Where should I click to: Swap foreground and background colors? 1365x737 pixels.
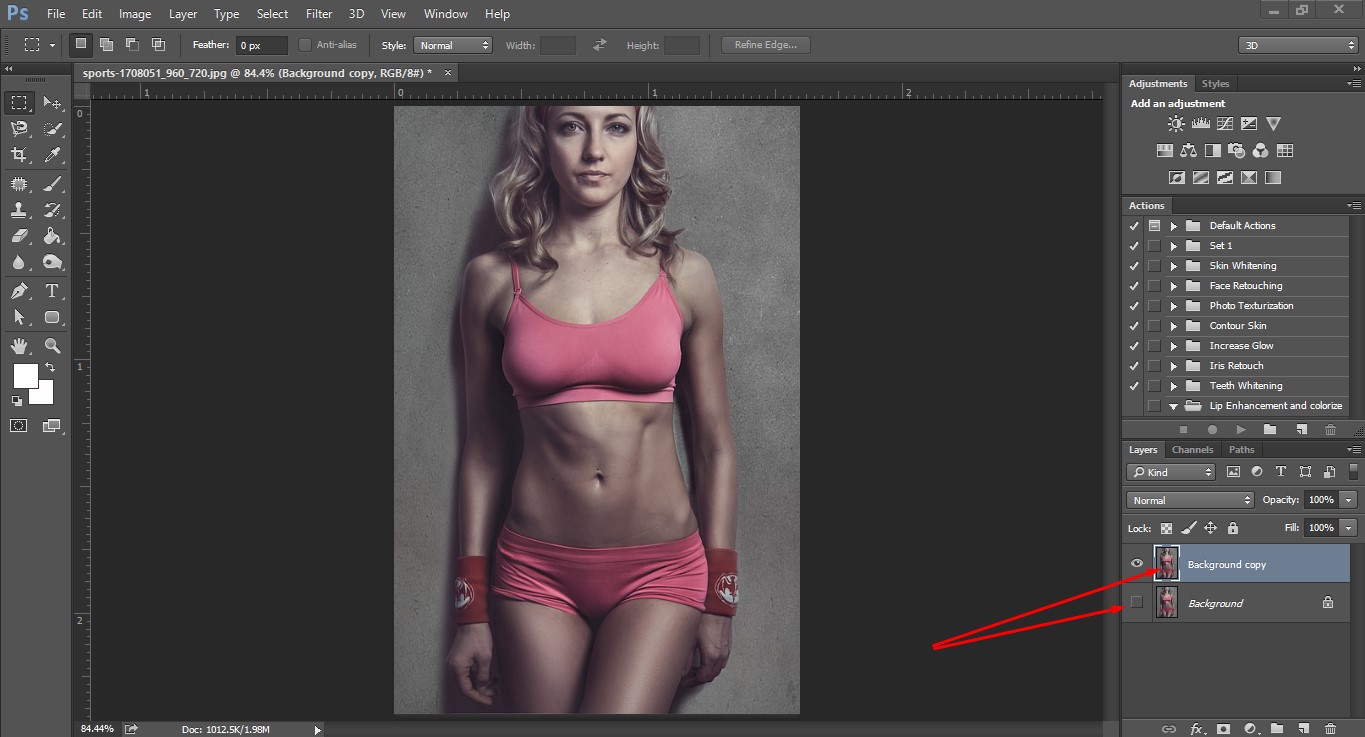pyautogui.click(x=50, y=368)
